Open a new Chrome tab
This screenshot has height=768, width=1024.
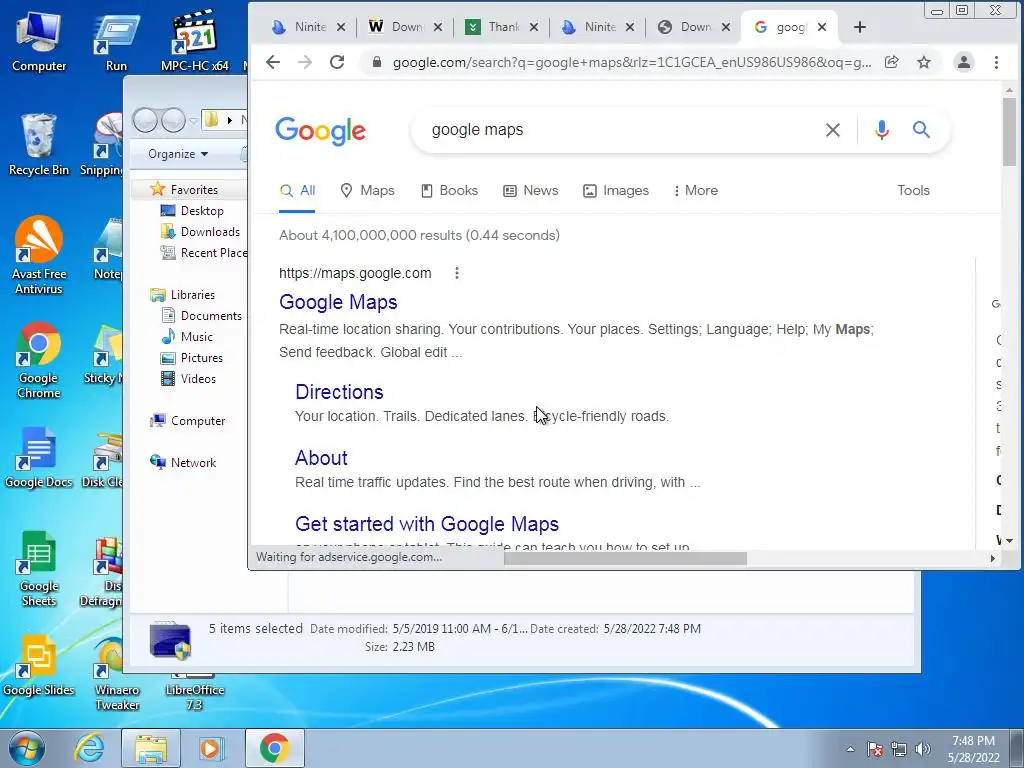(859, 27)
